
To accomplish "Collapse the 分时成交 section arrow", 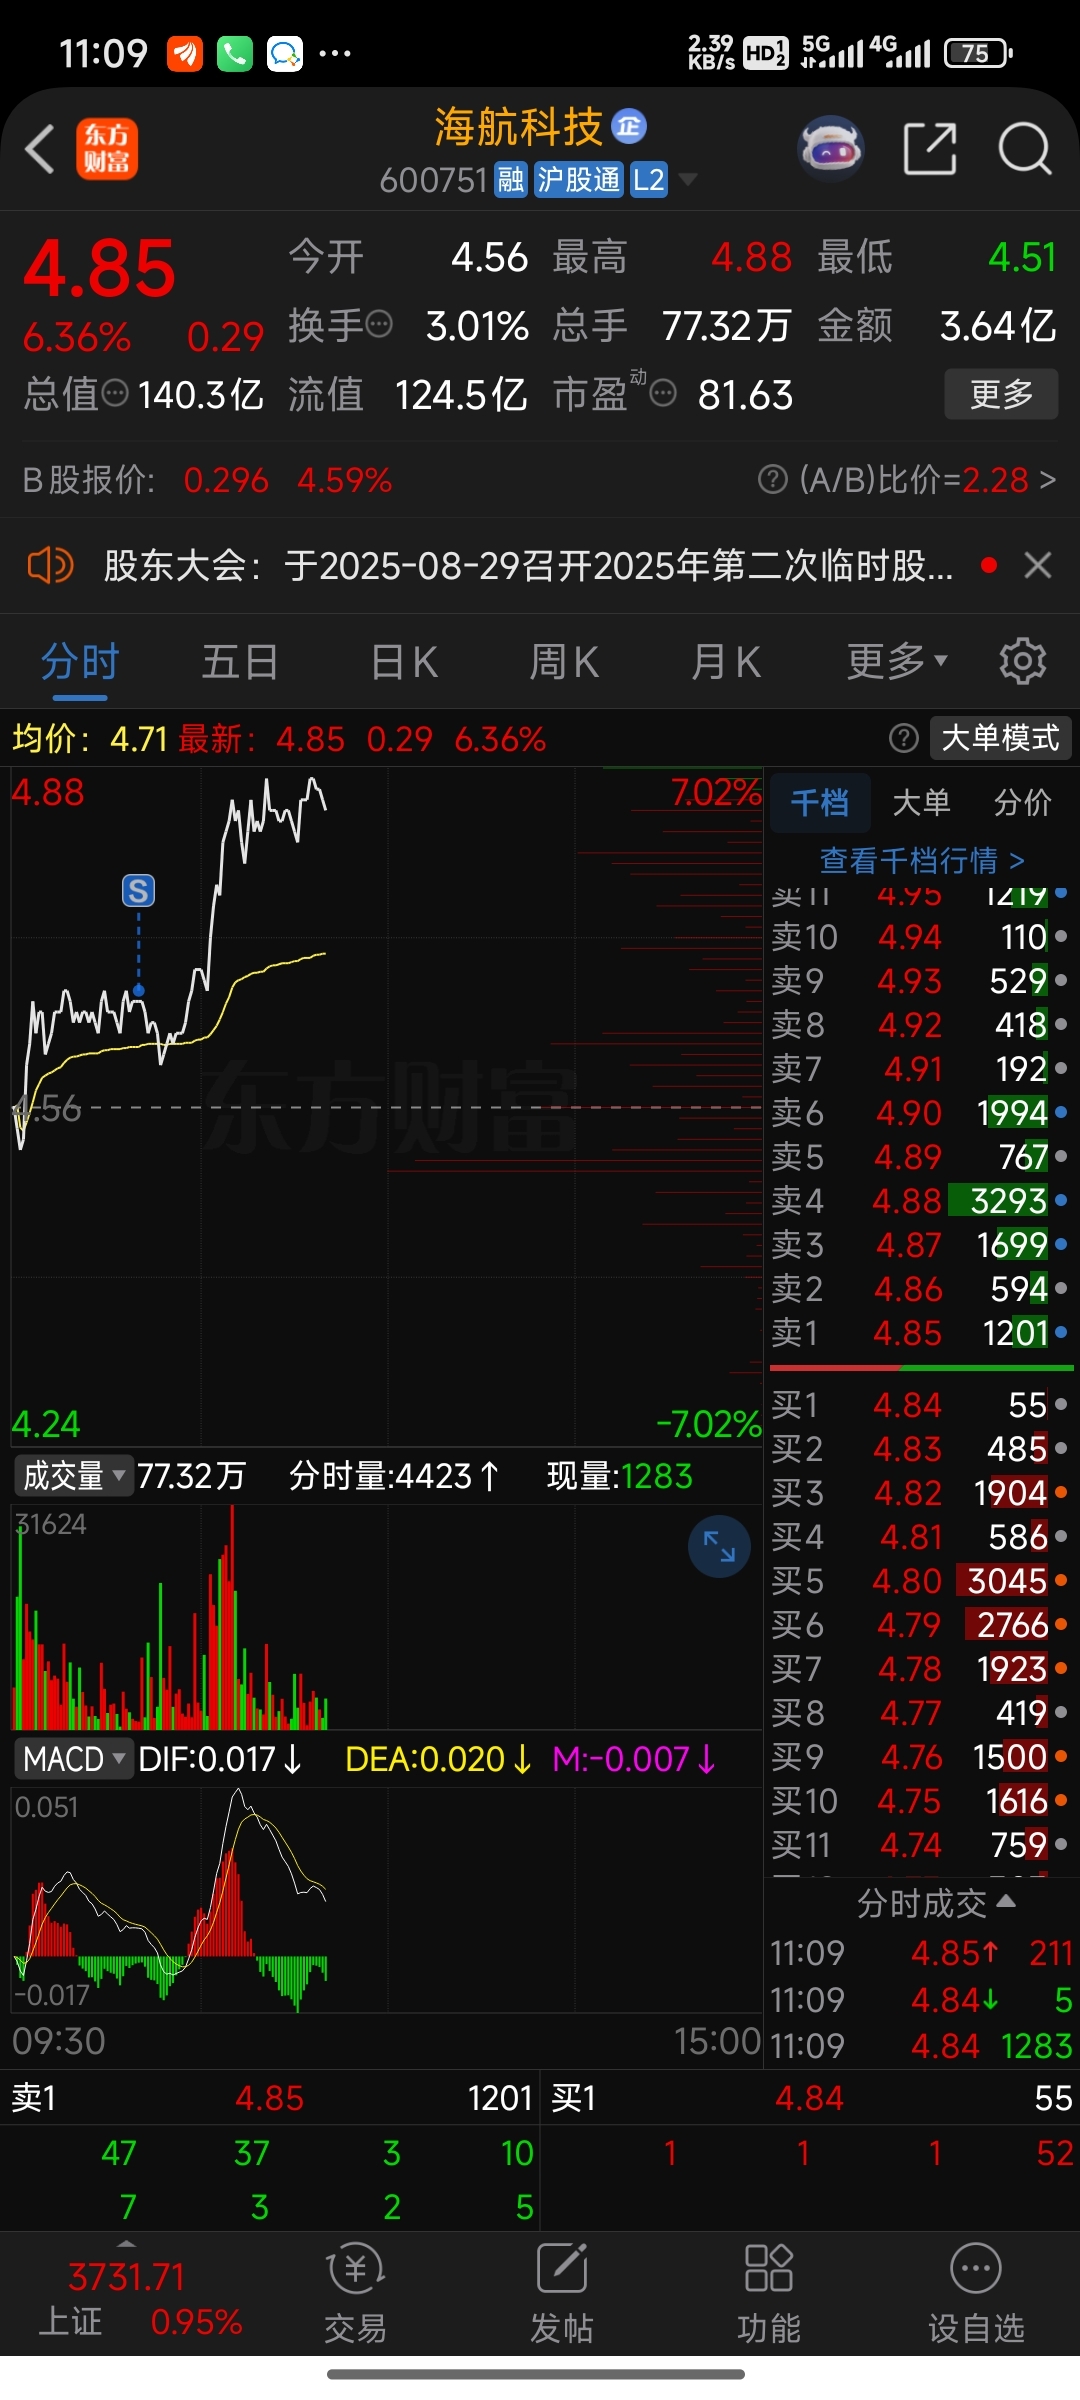I will [x=1006, y=1901].
